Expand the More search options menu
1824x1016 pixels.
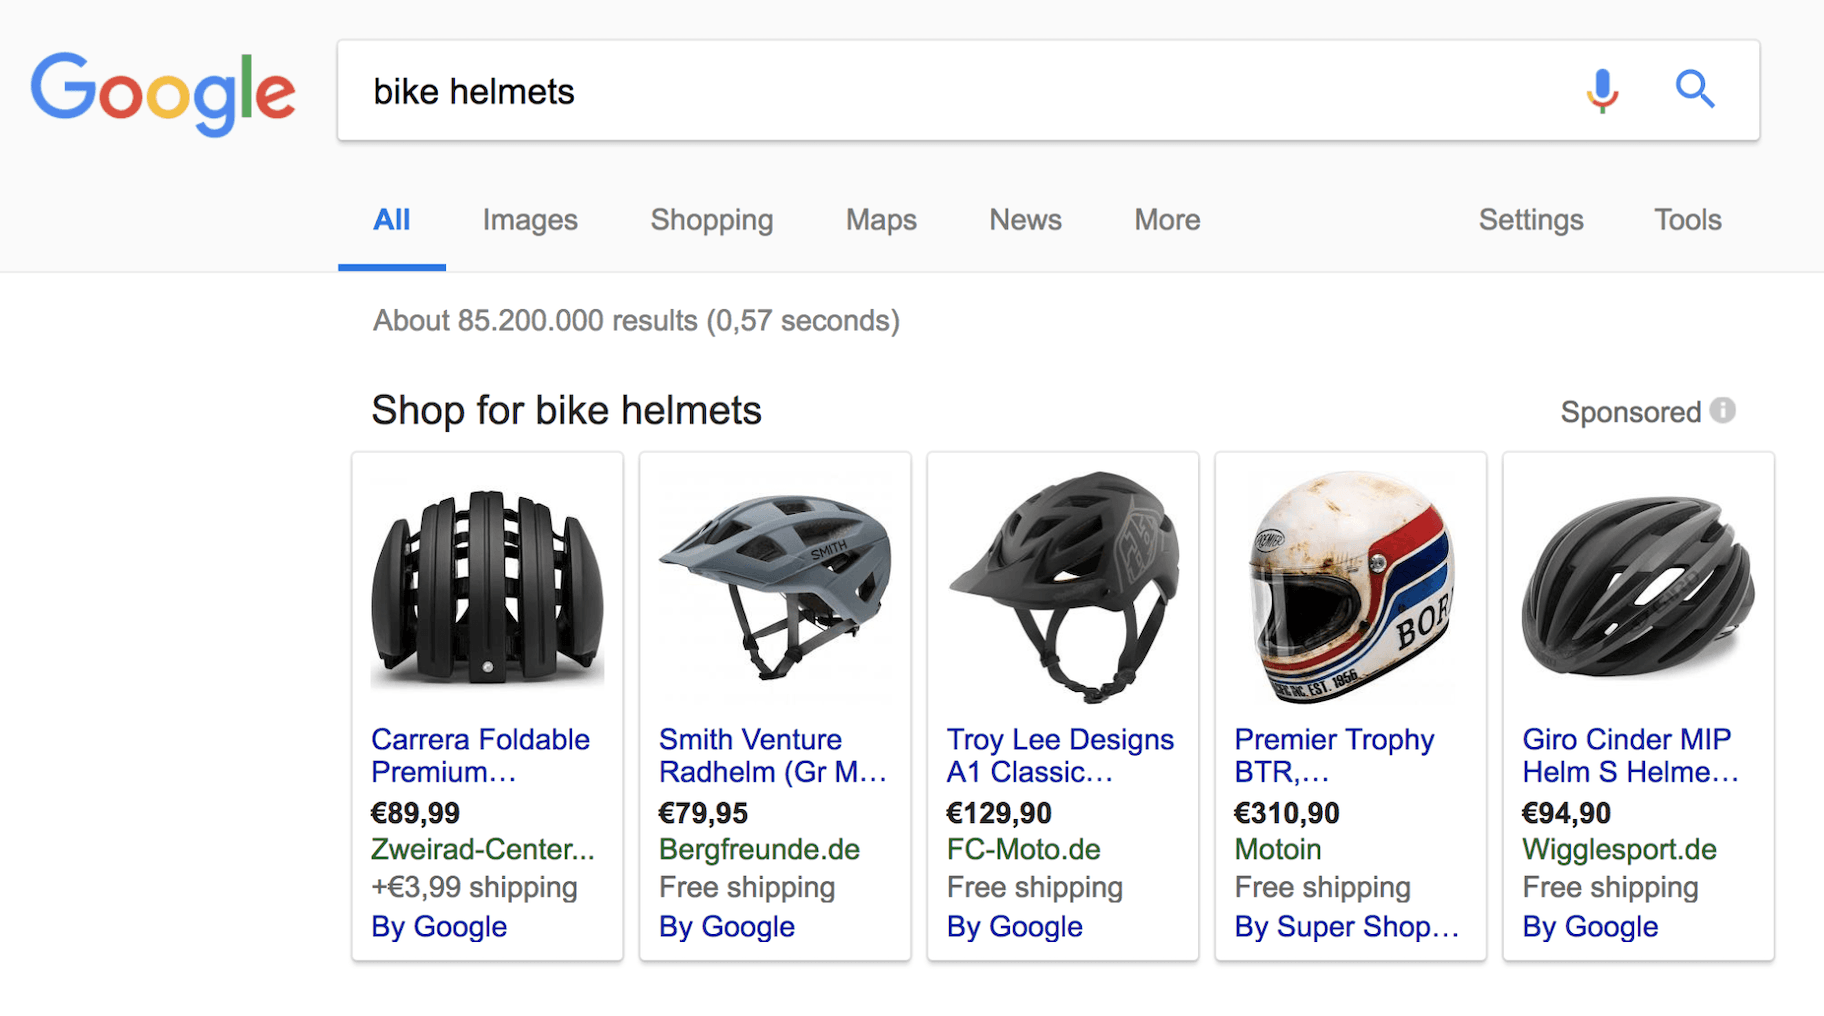pyautogui.click(x=1167, y=220)
